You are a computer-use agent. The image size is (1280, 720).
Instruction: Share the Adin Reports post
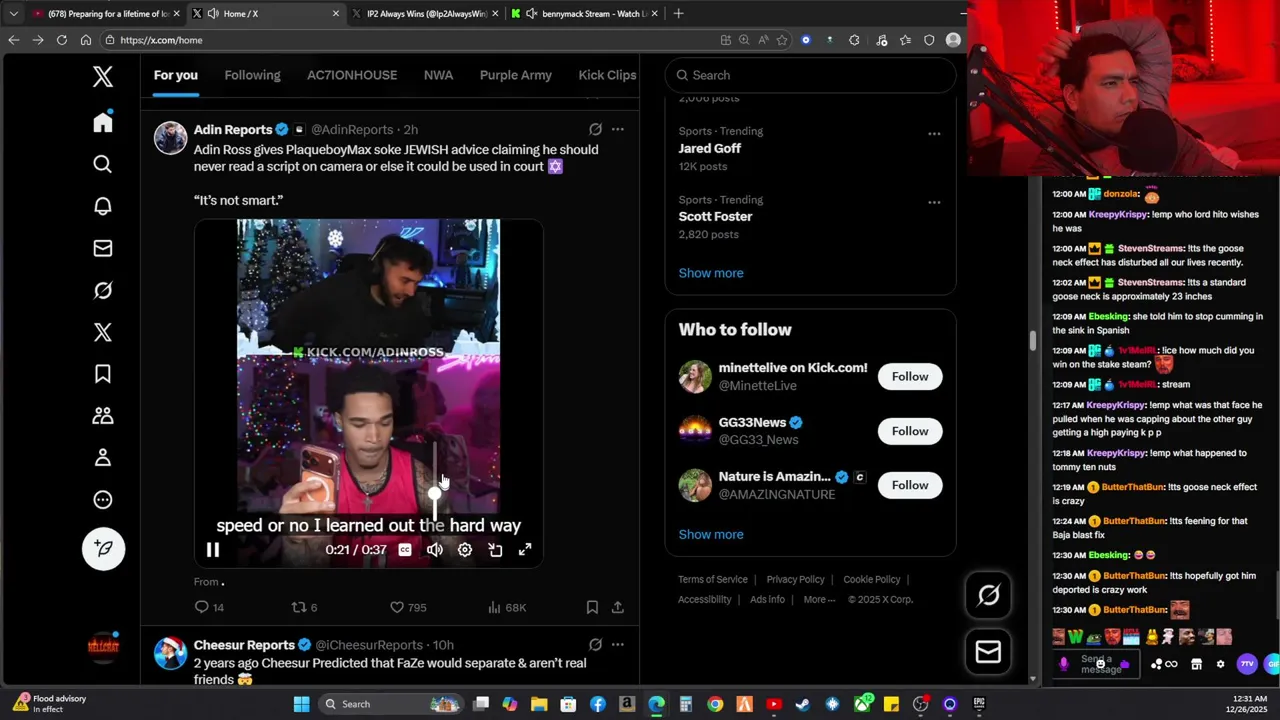(x=618, y=607)
